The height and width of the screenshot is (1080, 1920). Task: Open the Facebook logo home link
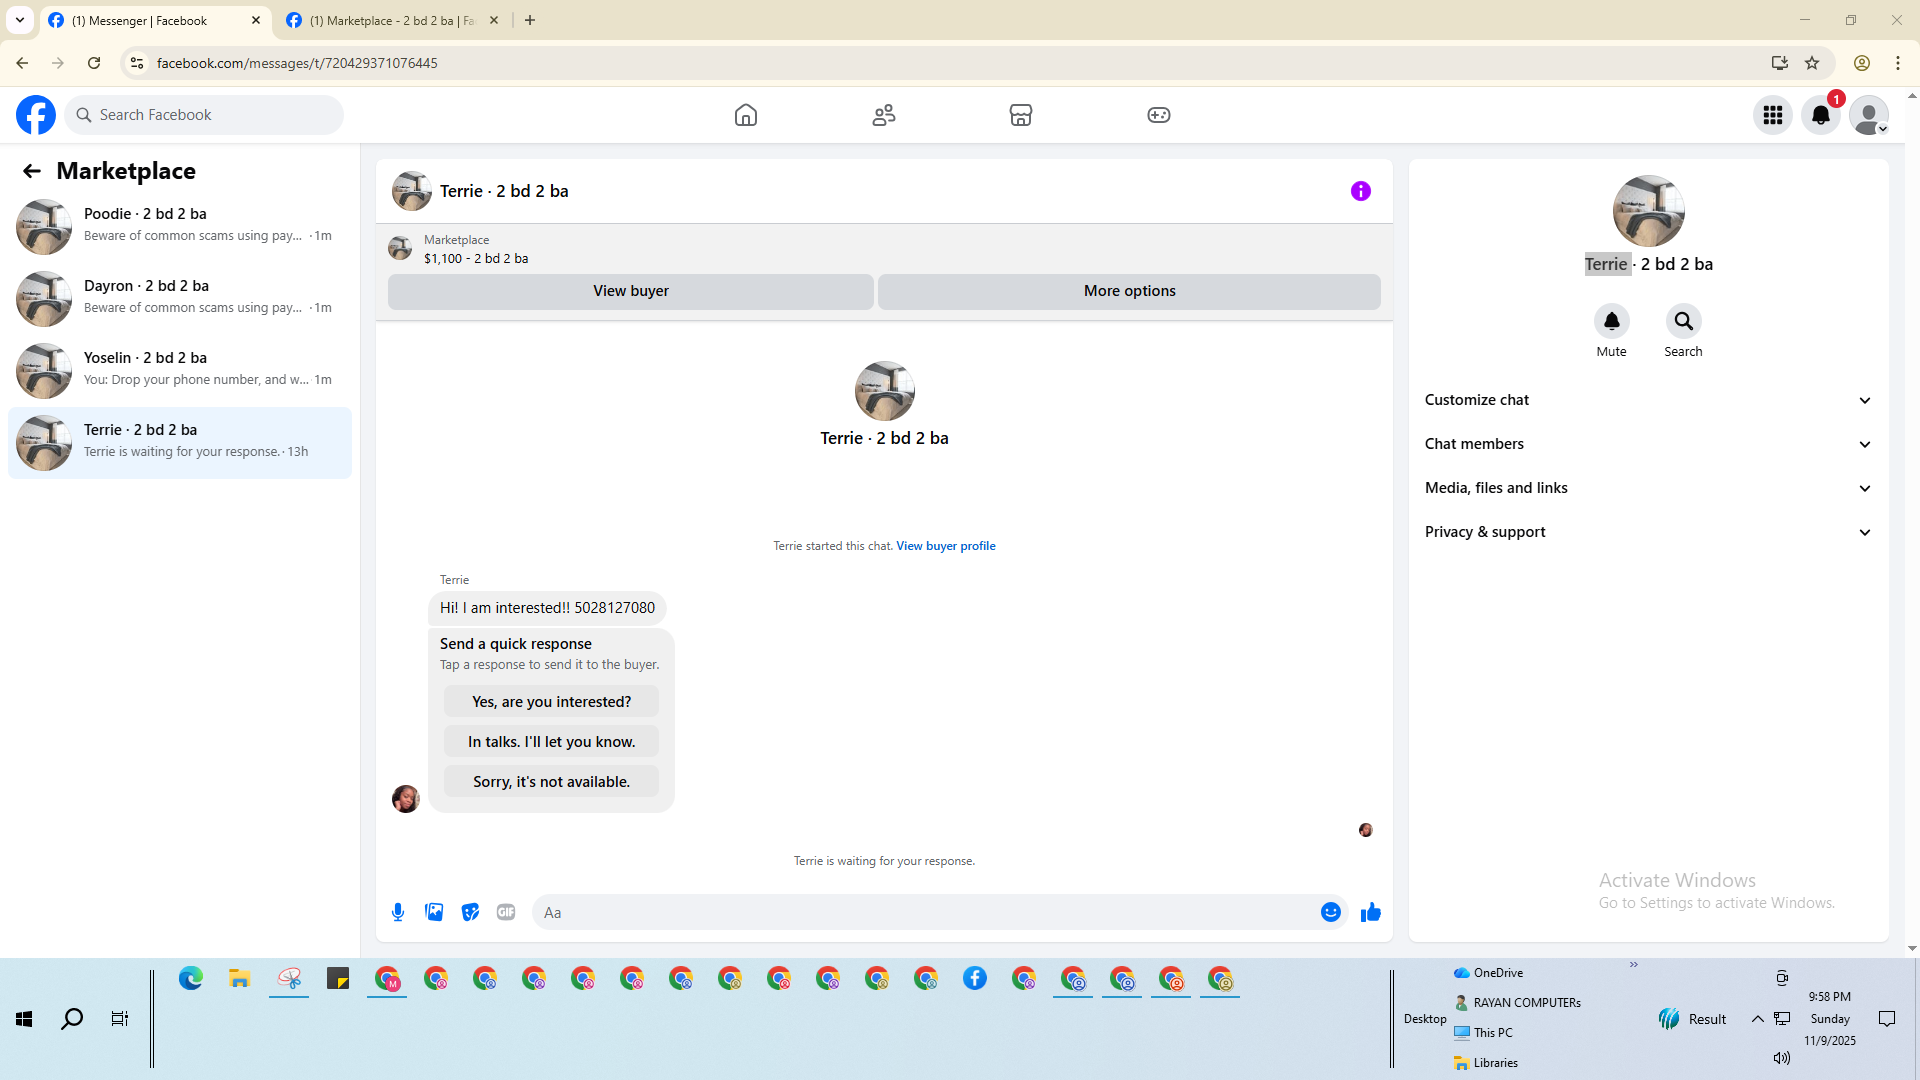pos(36,115)
